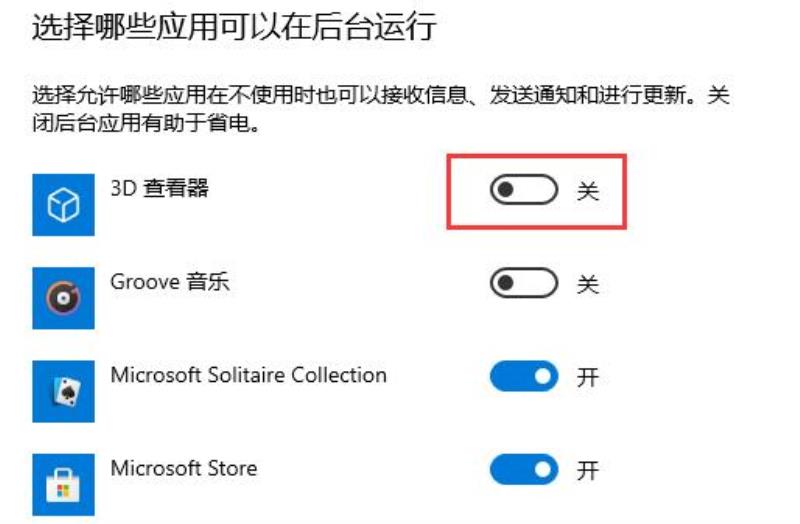Disable Microsoft Solitaire Collection background toggle

[x=523, y=377]
